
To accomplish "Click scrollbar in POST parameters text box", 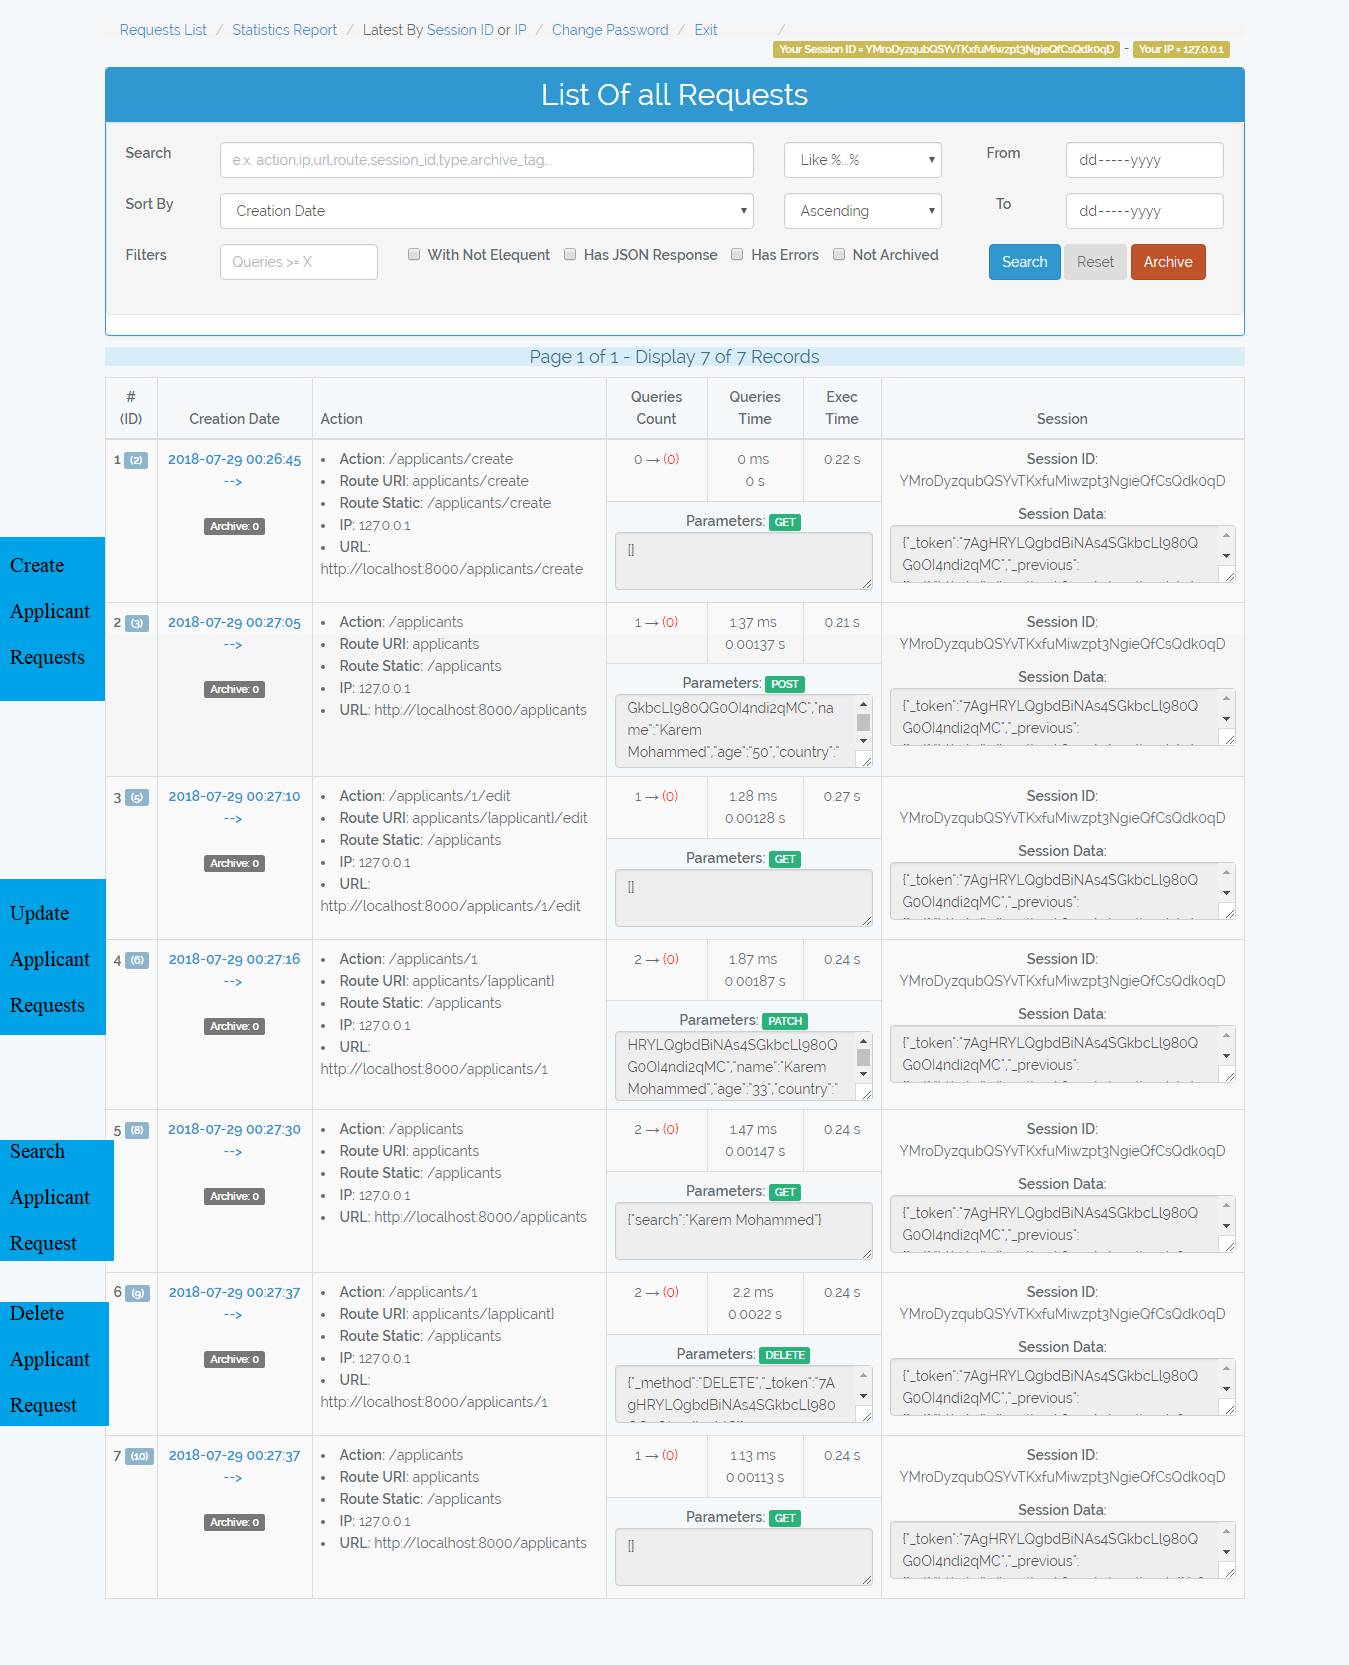I will point(863,722).
